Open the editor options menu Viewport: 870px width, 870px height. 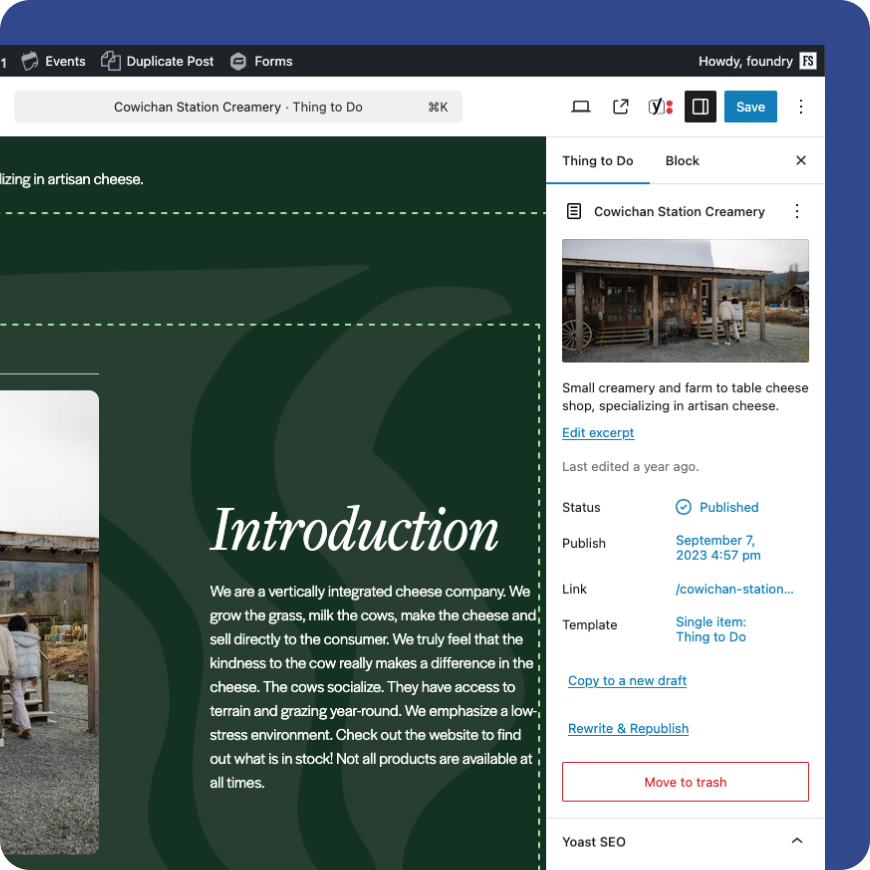coord(801,107)
